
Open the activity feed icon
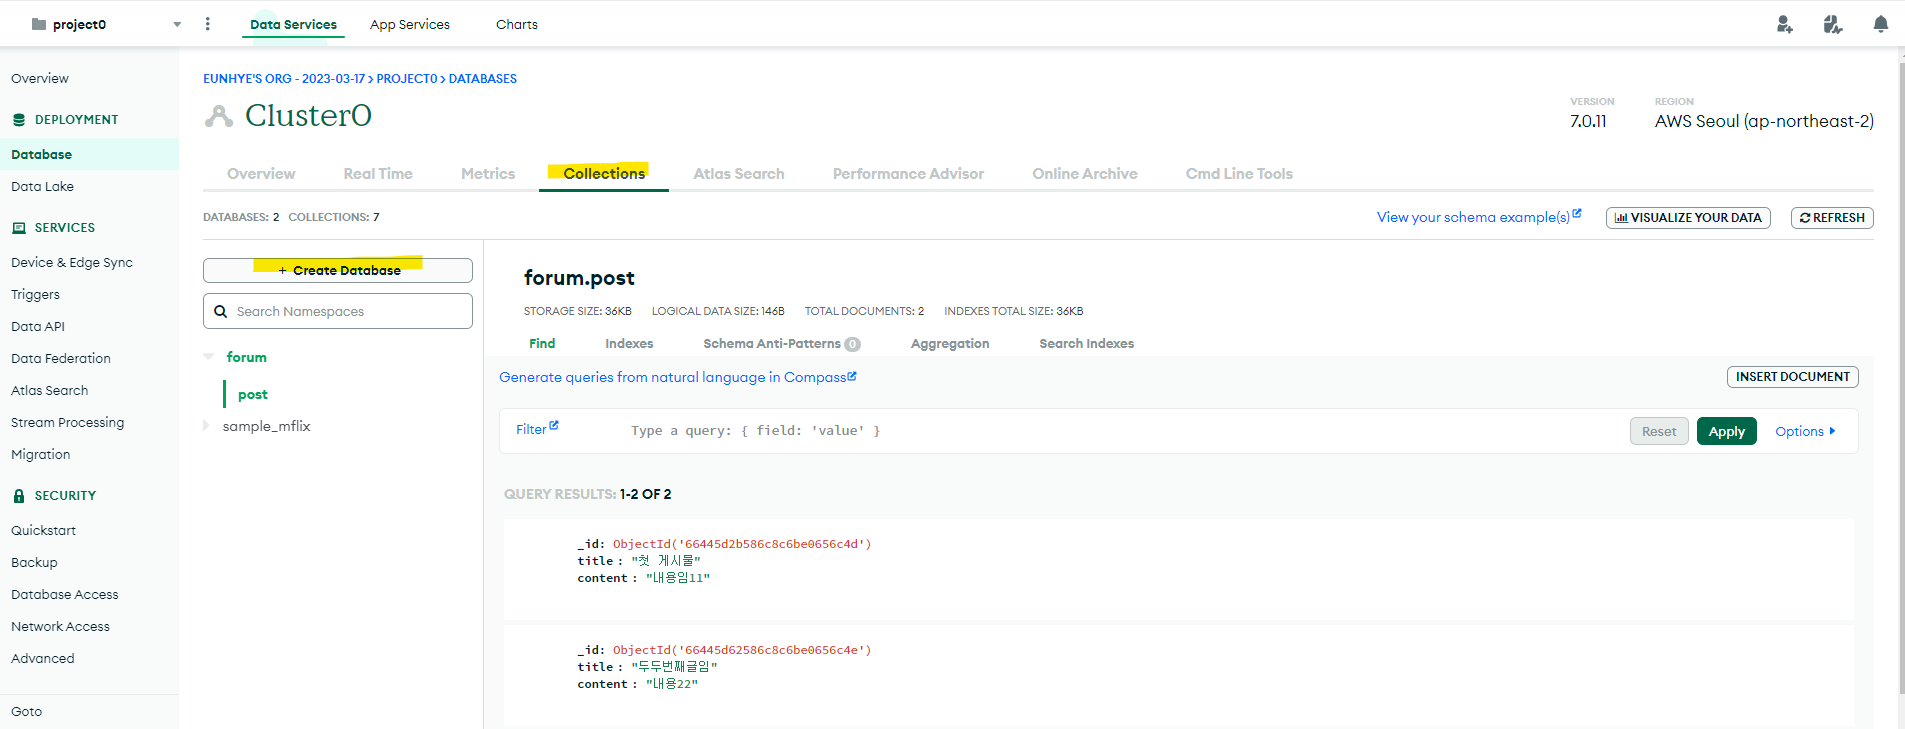1832,24
